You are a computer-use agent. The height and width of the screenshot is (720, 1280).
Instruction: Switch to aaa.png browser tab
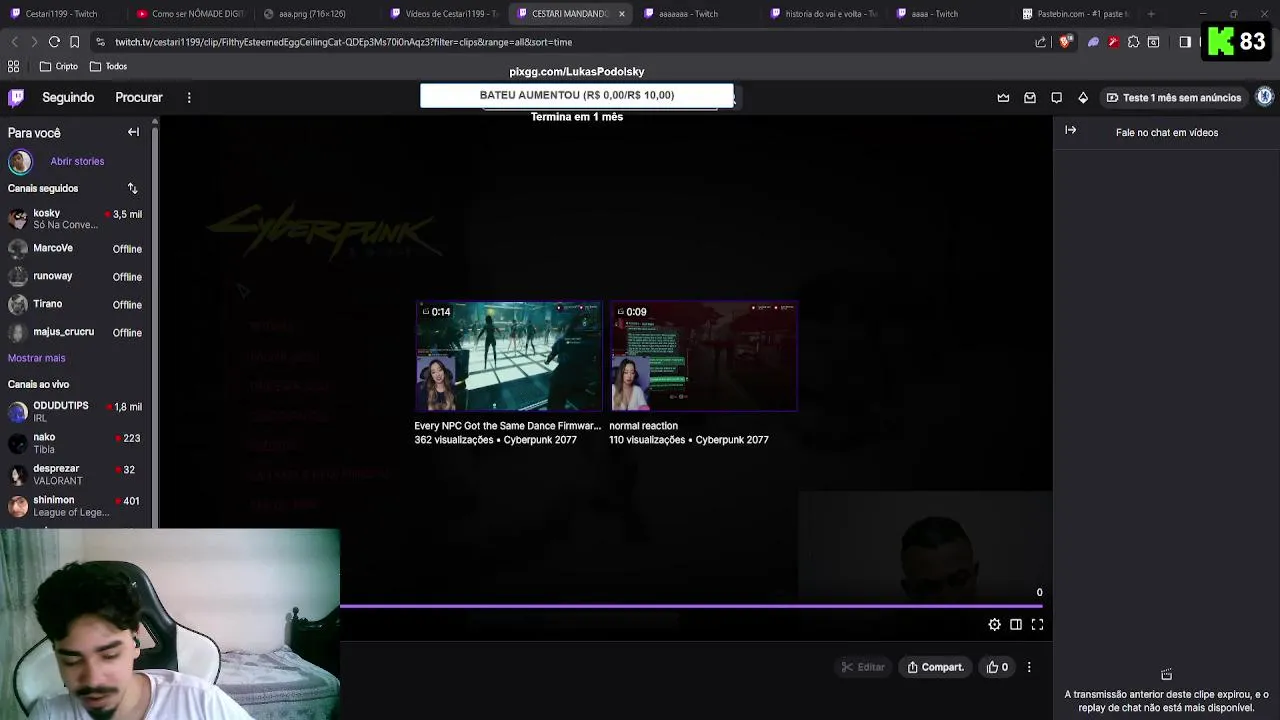point(312,14)
